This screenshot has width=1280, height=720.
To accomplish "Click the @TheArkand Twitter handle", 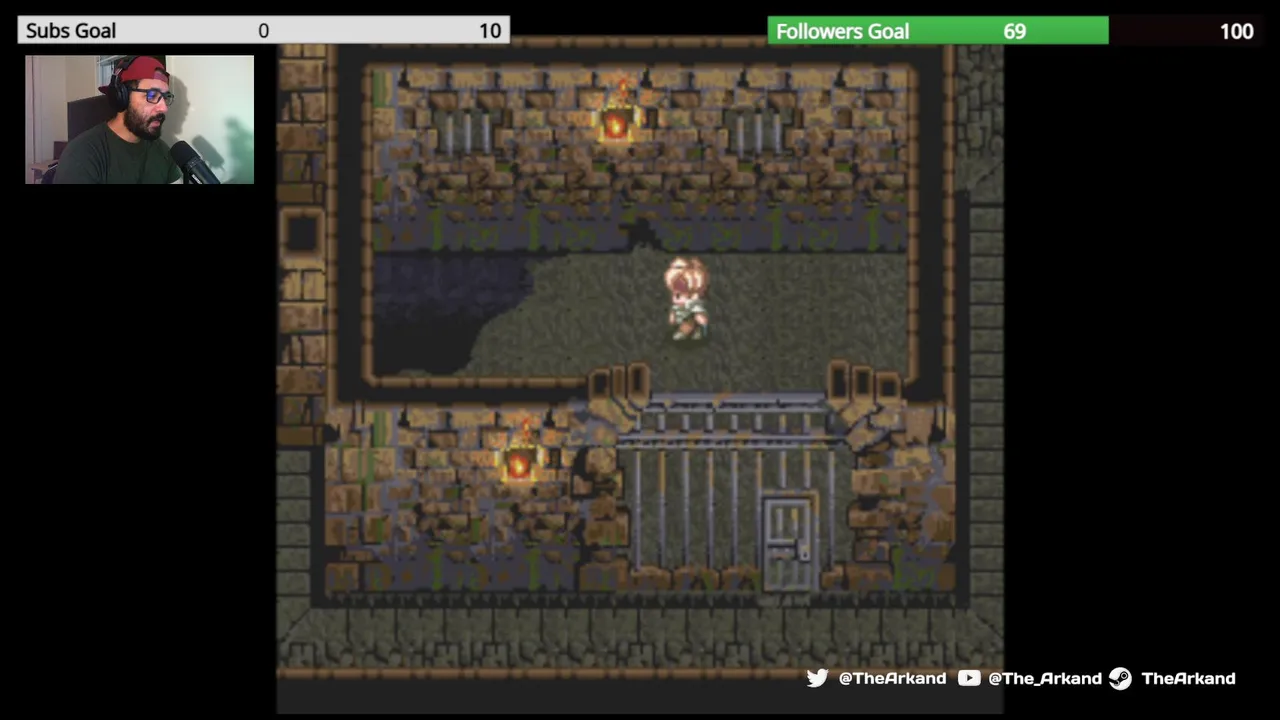I will (x=892, y=678).
